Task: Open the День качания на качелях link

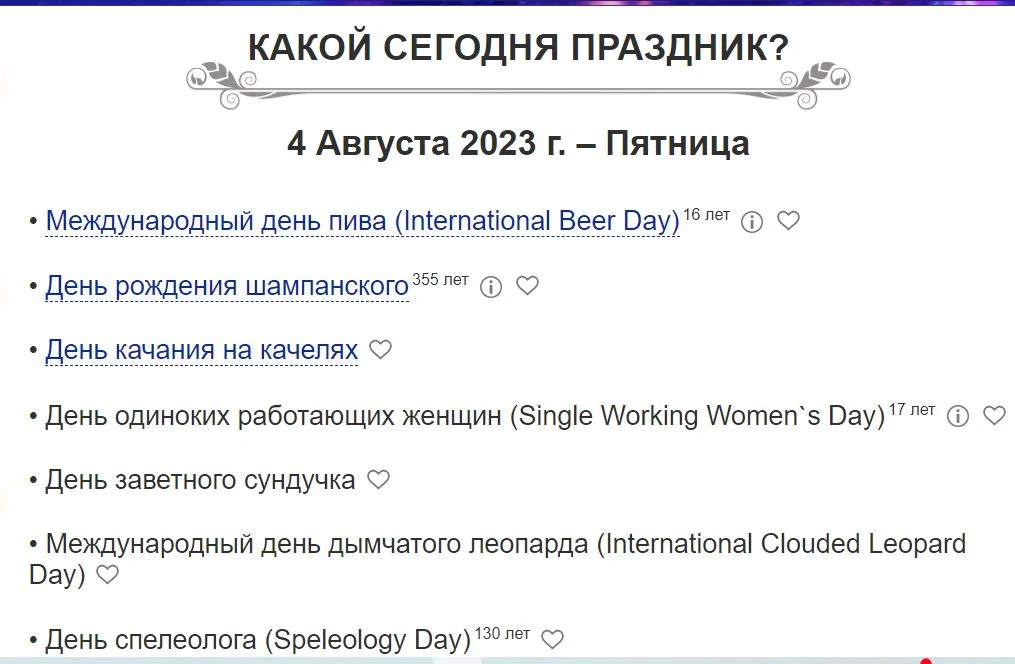Action: (200, 350)
